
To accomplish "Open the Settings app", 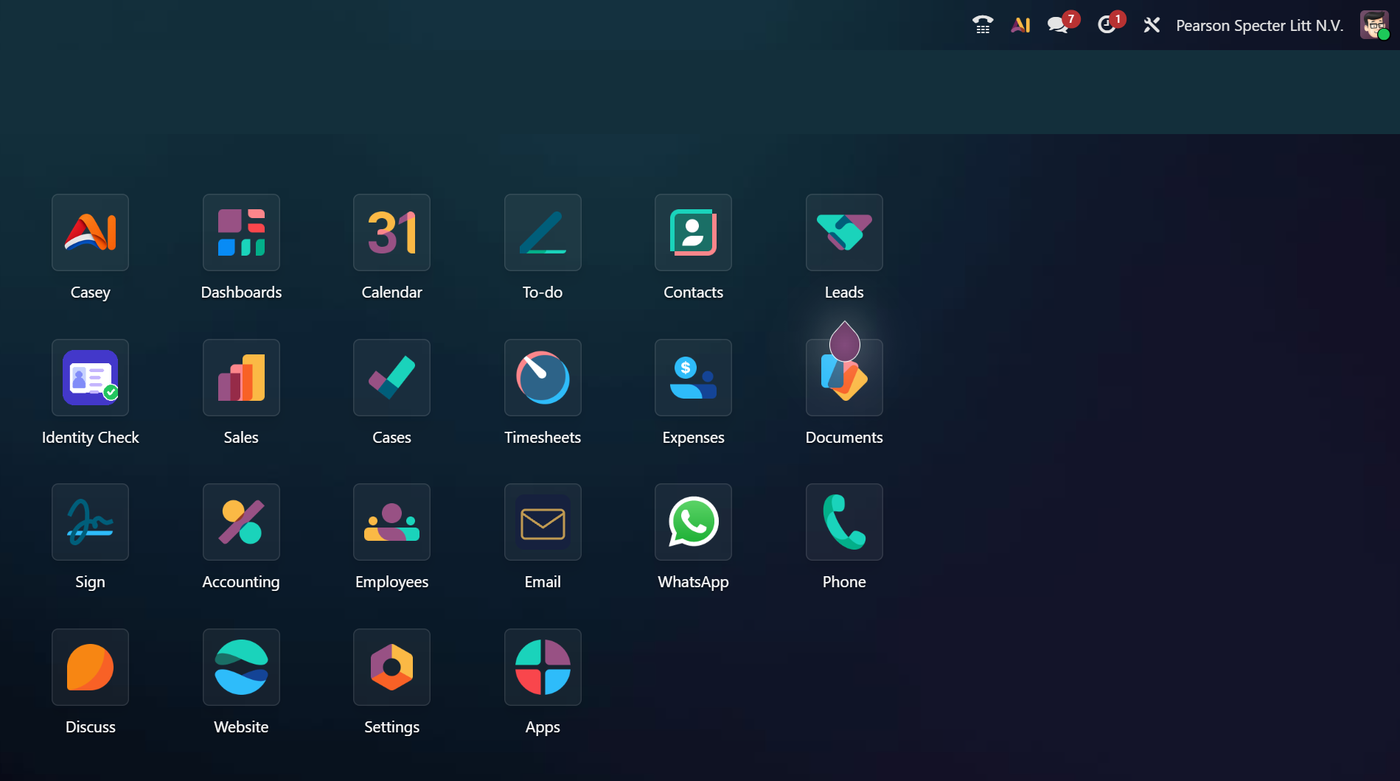I will pos(392,667).
